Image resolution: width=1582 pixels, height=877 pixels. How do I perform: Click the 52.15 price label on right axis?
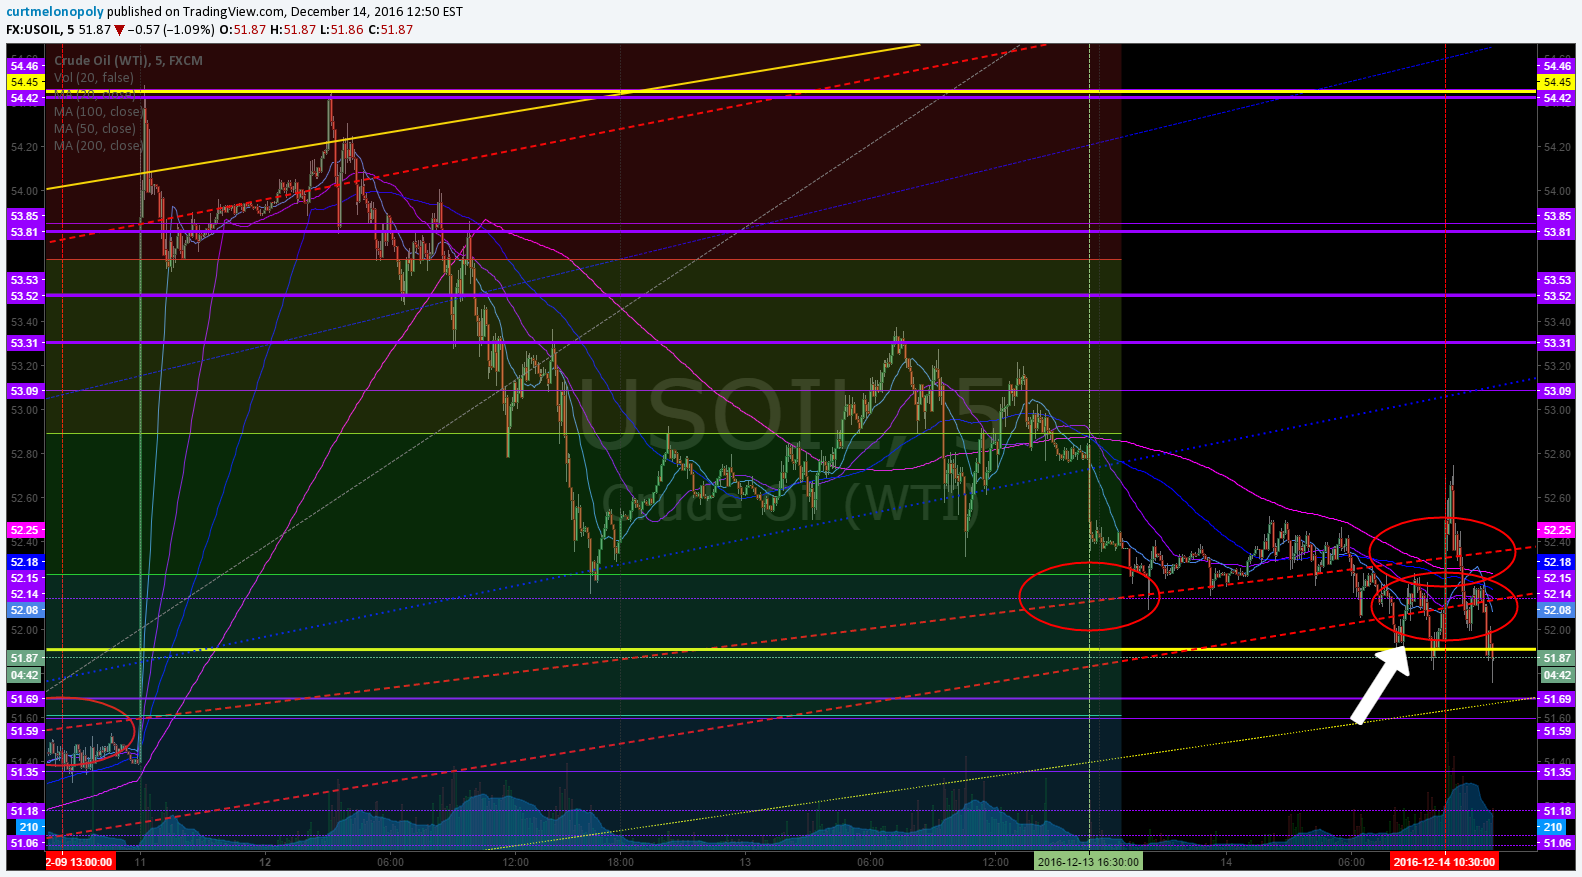click(x=1557, y=578)
